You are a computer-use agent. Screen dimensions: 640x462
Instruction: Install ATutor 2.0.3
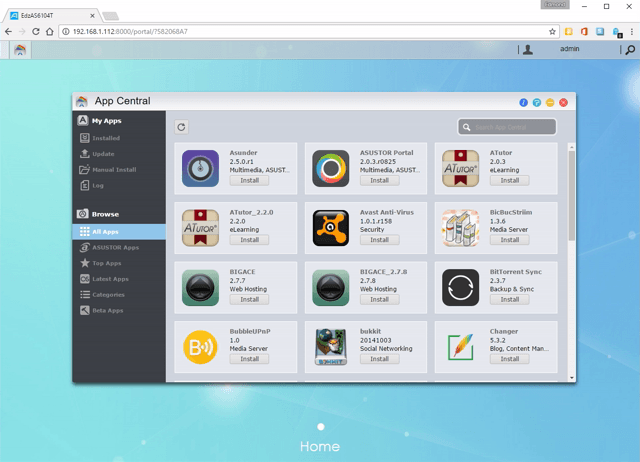509,180
